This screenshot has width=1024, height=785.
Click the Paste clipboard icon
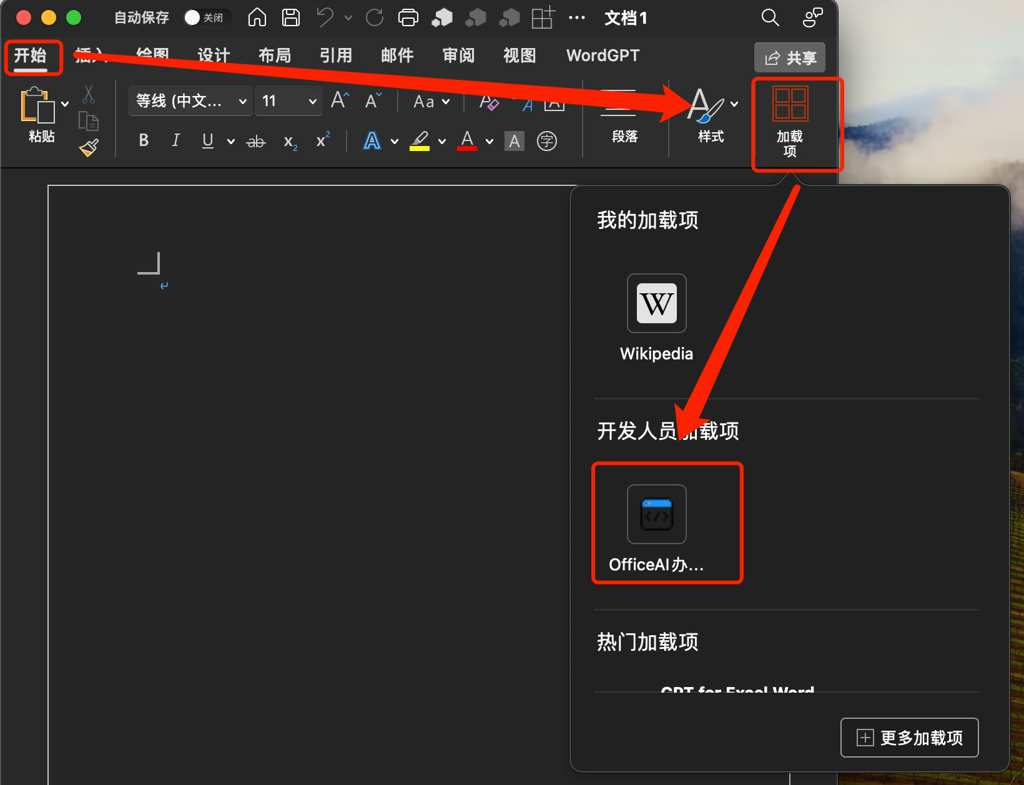[x=37, y=105]
